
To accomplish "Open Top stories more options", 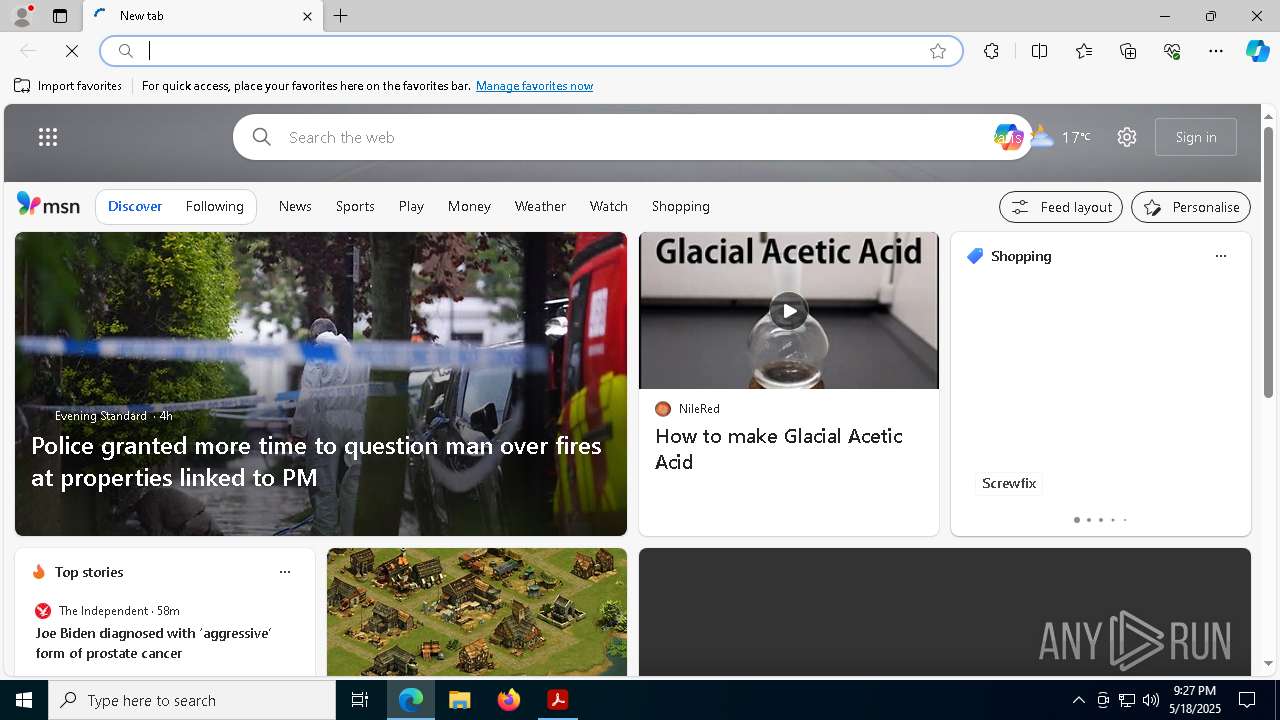I will (x=285, y=572).
